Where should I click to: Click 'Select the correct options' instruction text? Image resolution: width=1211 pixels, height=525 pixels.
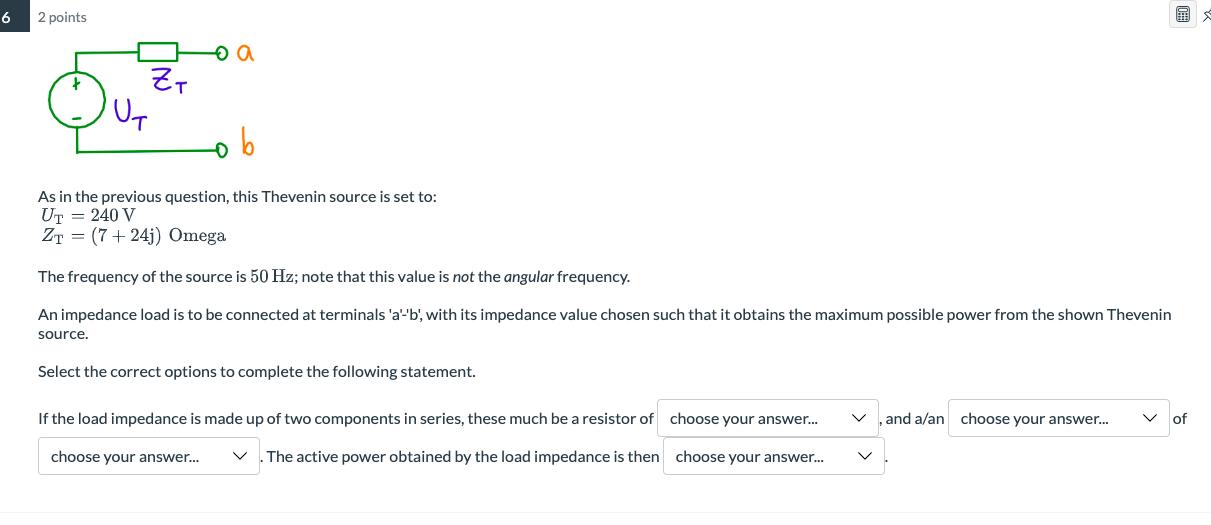coord(256,372)
